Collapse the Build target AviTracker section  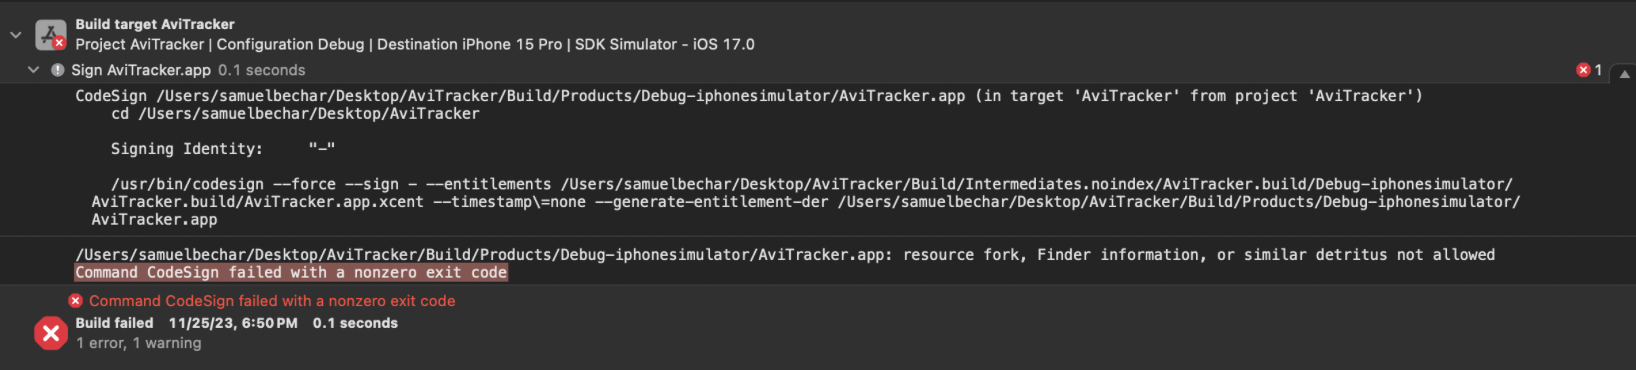point(15,34)
